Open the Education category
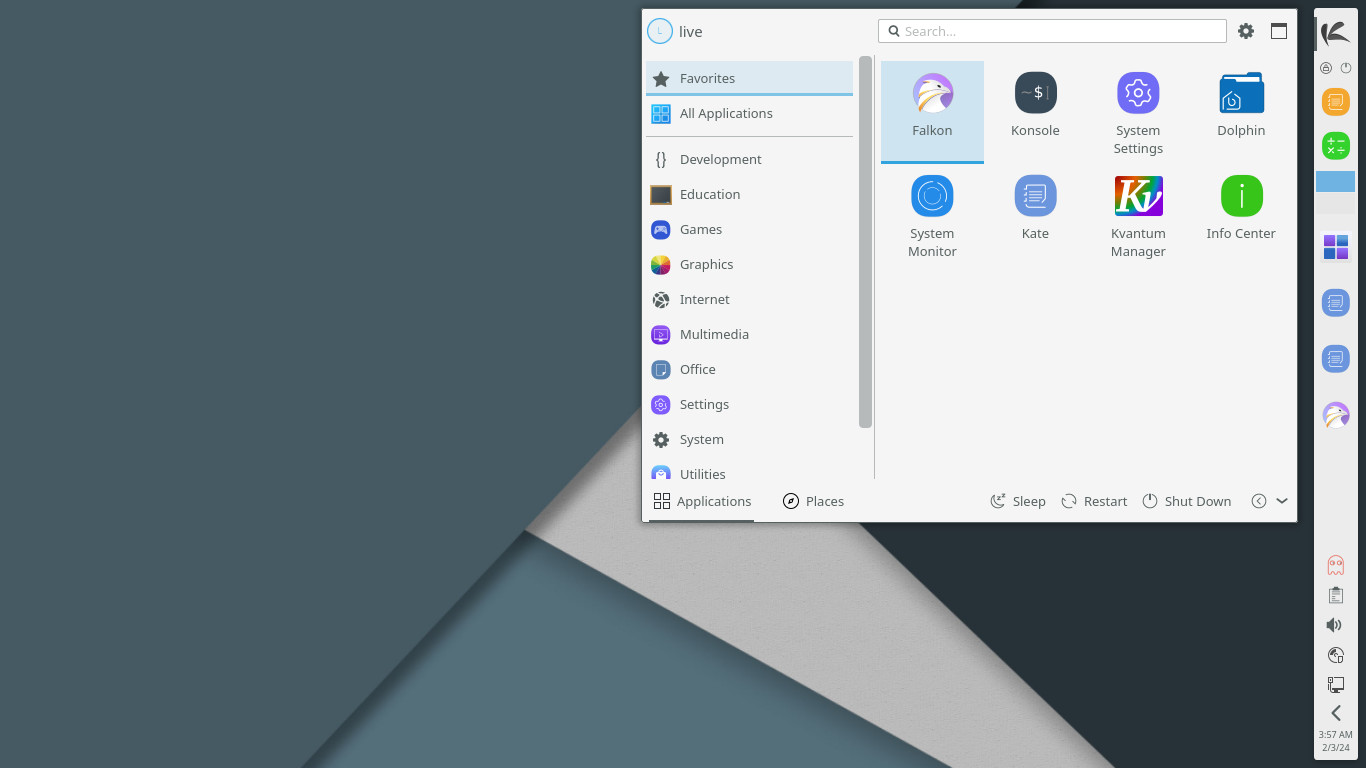The image size is (1366, 768). [749, 194]
